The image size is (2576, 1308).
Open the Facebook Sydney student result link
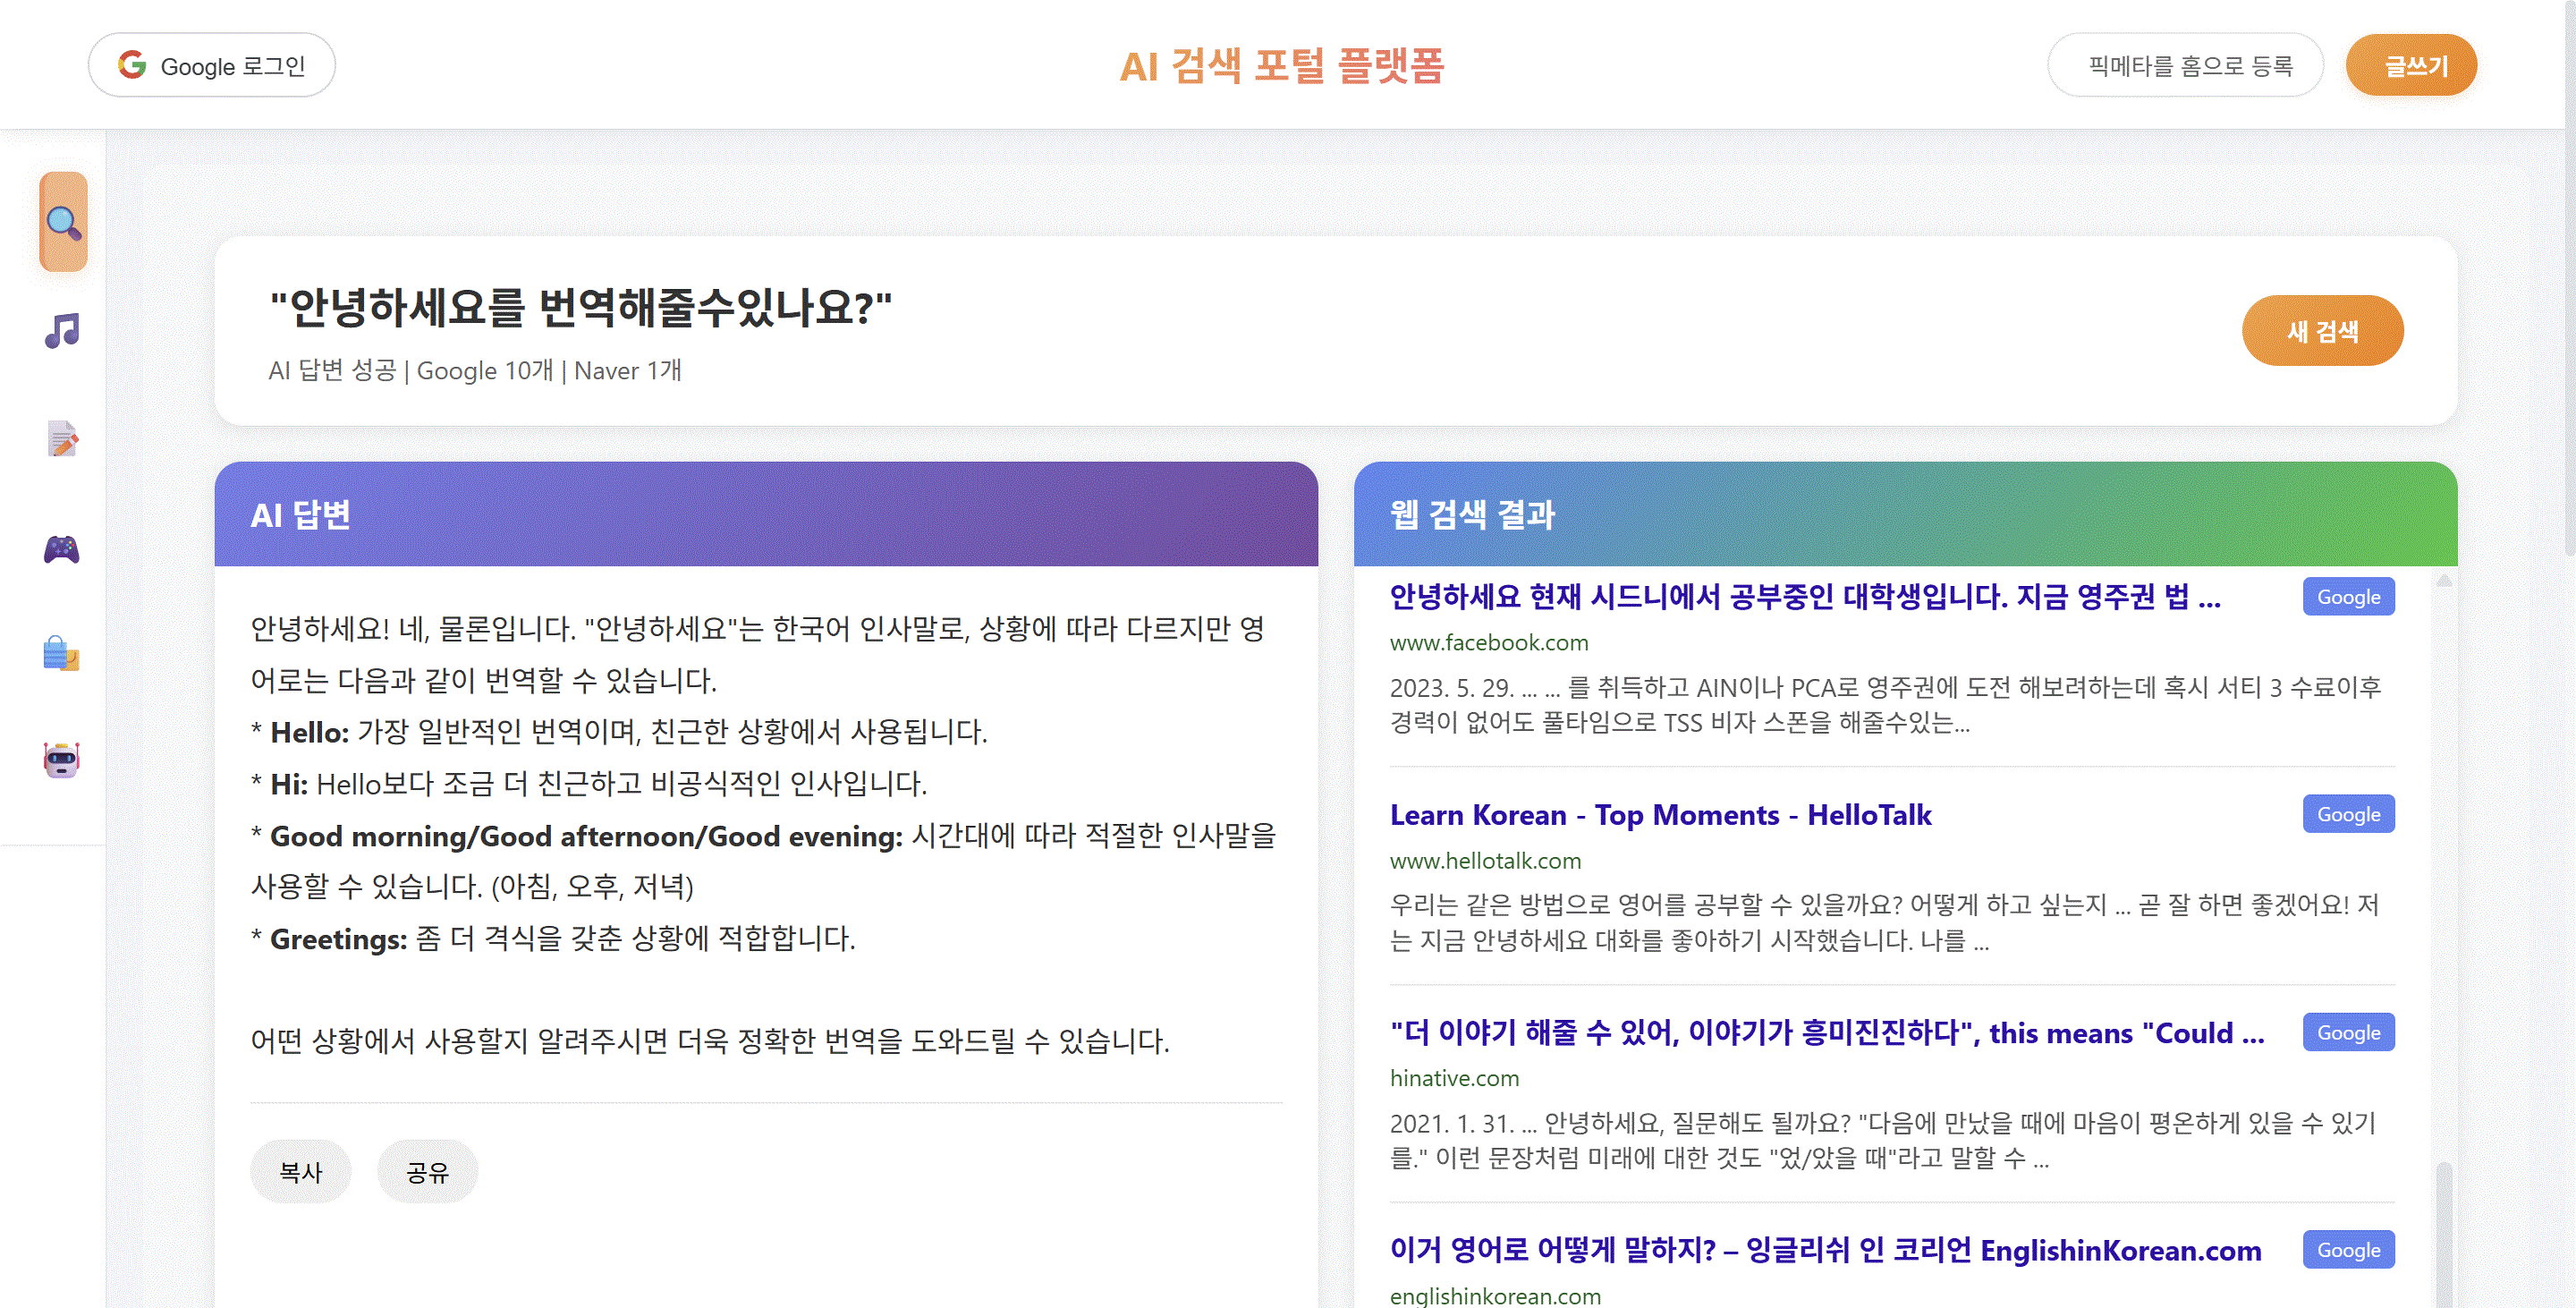(x=1804, y=597)
